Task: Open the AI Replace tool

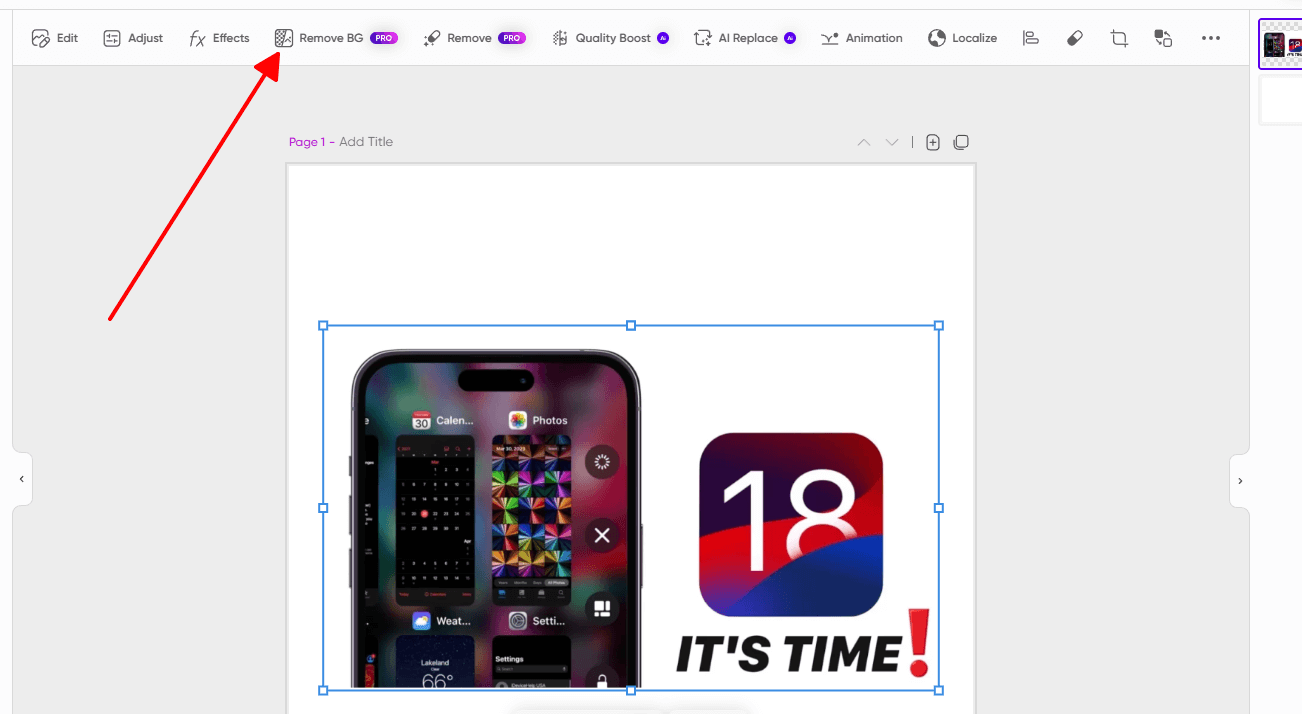Action: click(745, 38)
